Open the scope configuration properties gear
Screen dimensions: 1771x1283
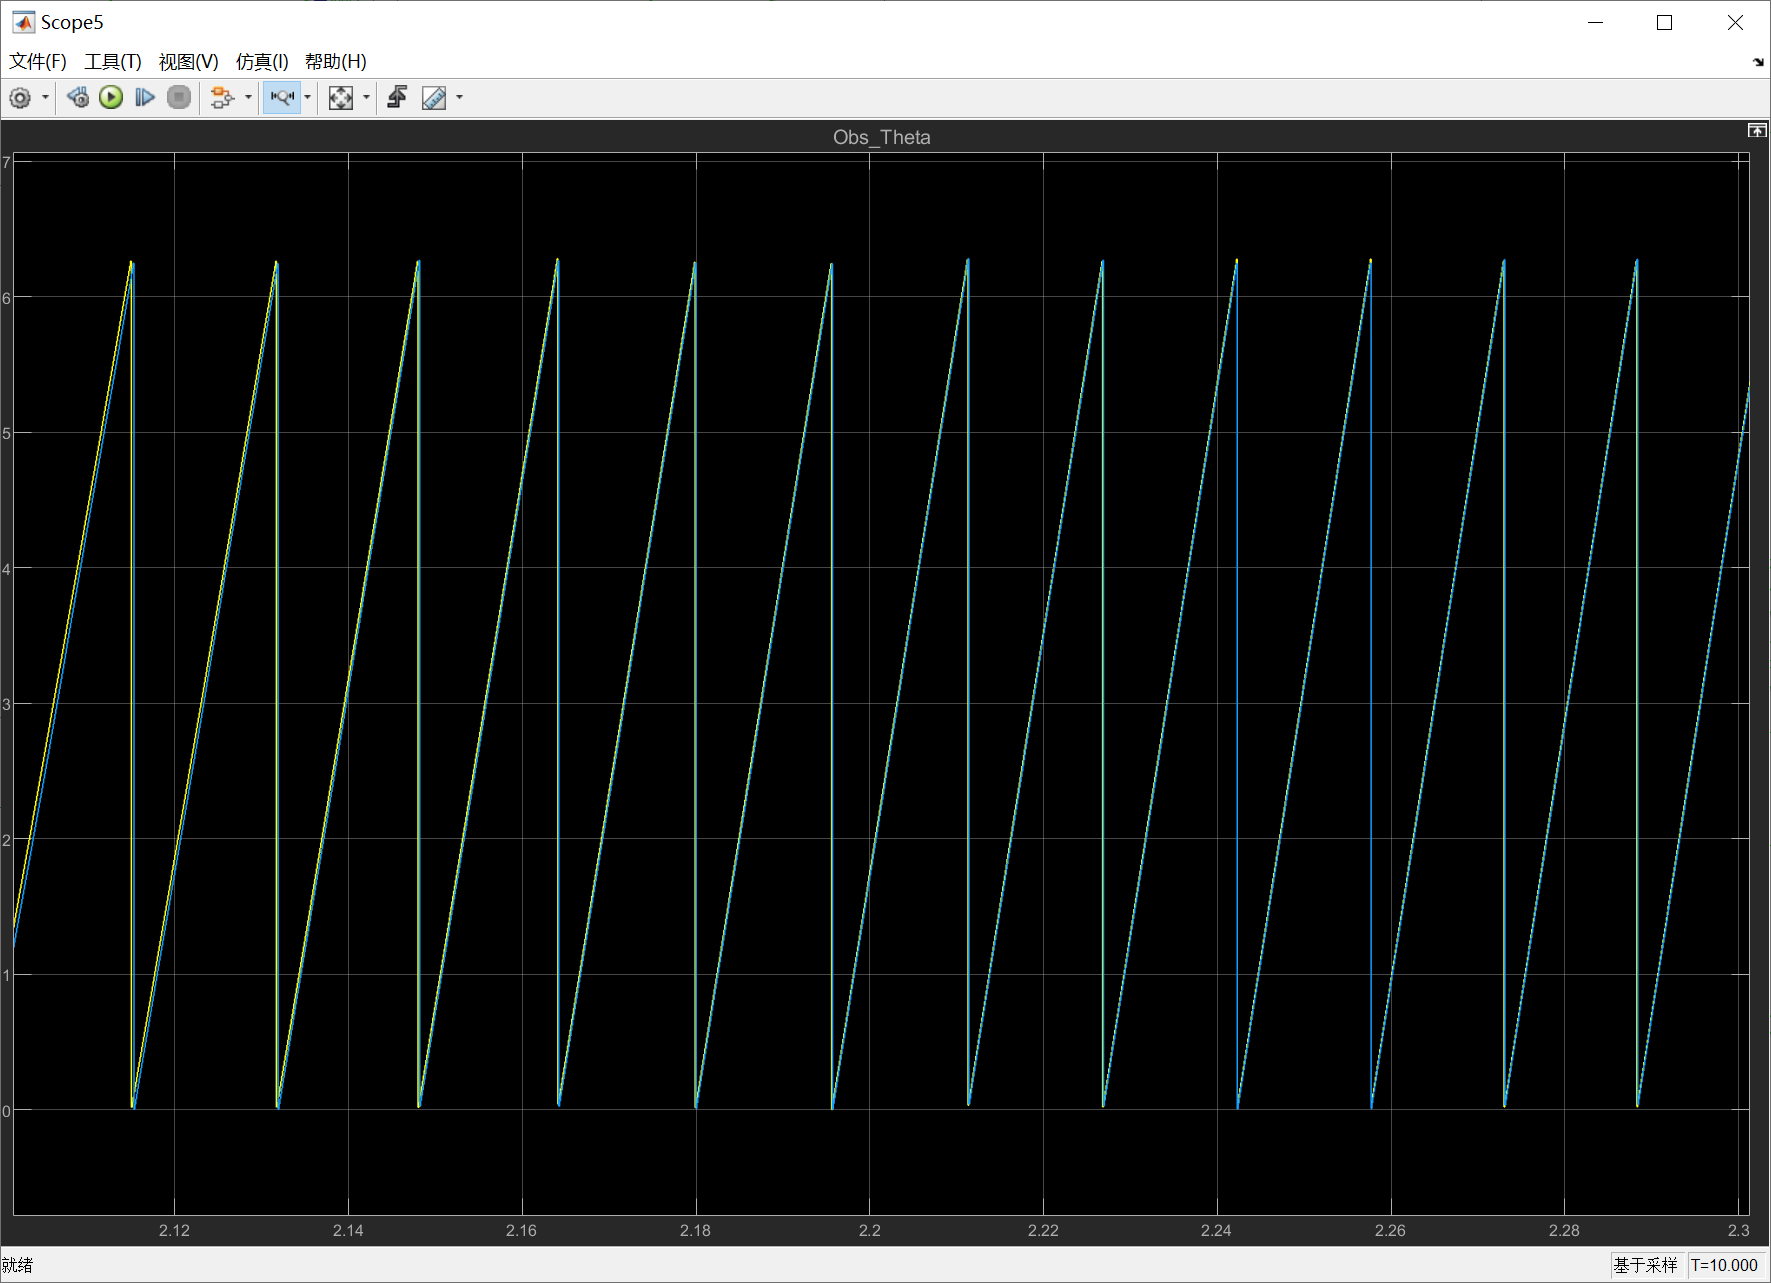(x=20, y=97)
